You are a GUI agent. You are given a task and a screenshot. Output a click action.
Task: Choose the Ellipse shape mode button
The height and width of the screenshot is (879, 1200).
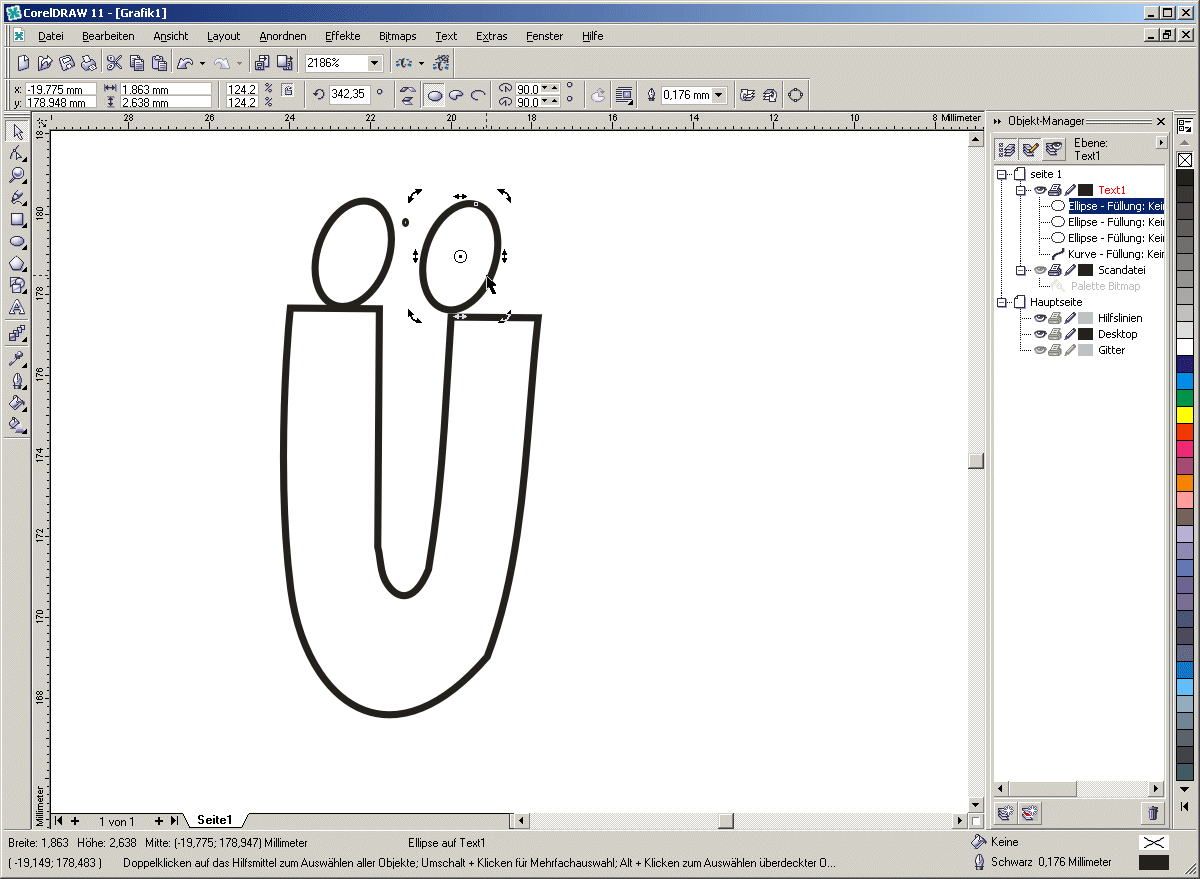click(435, 95)
